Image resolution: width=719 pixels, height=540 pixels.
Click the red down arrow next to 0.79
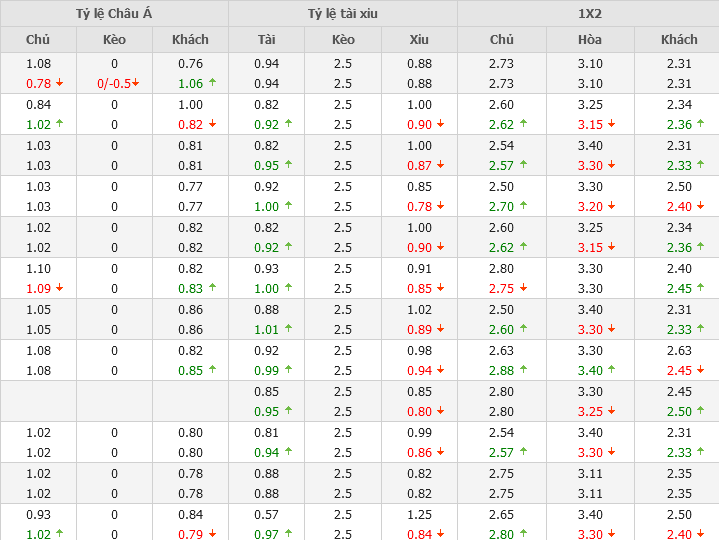[212, 534]
